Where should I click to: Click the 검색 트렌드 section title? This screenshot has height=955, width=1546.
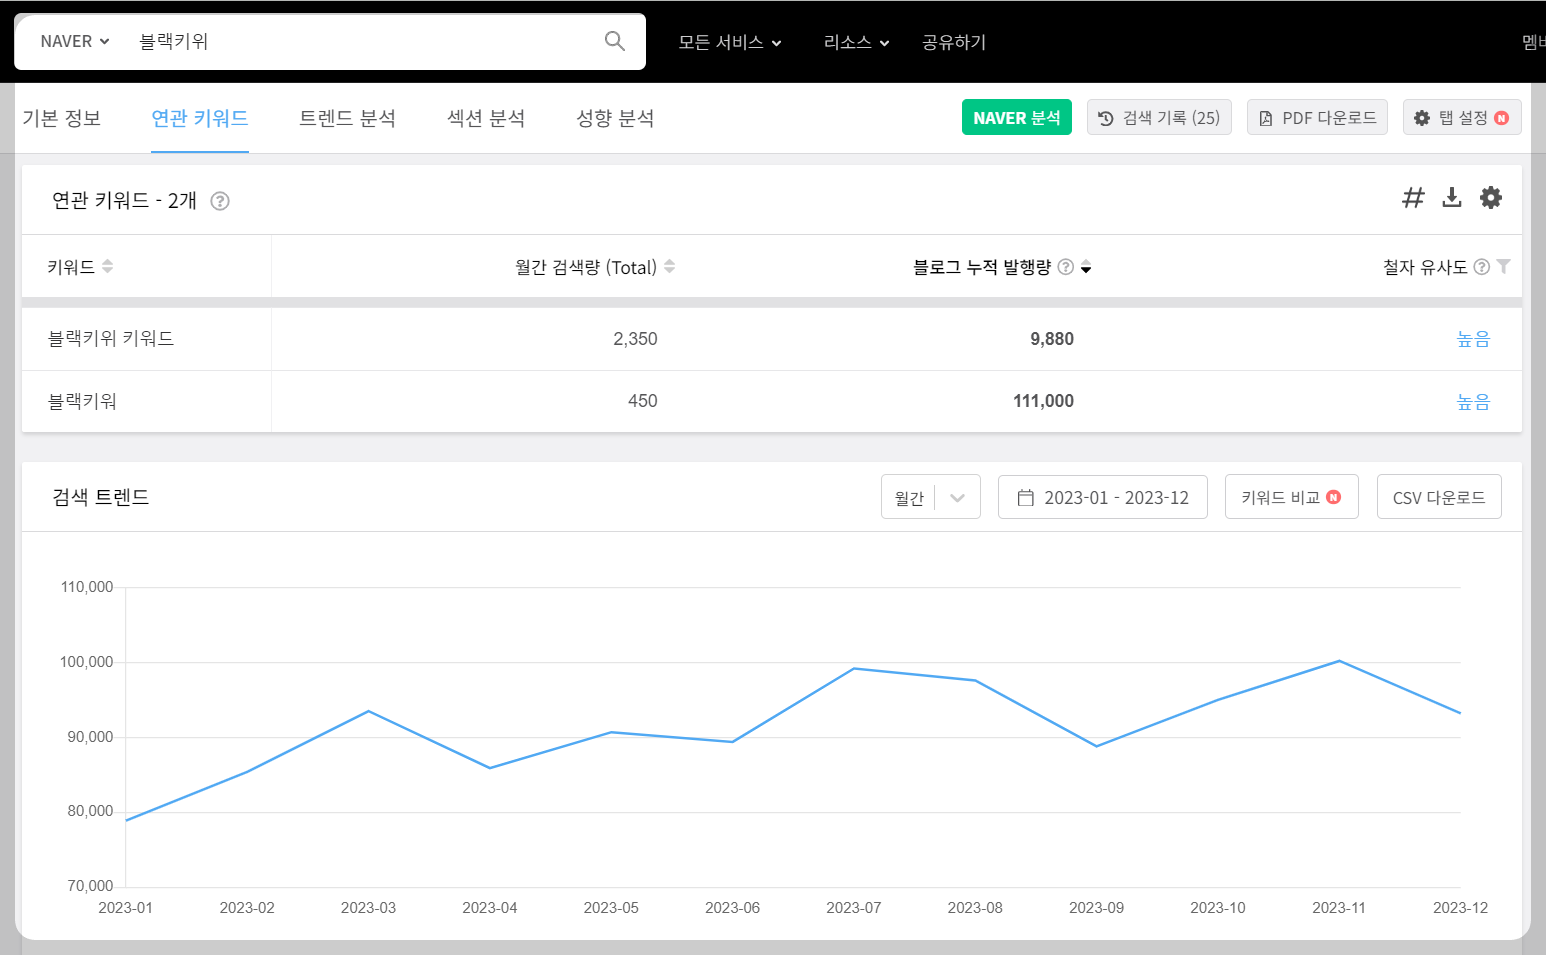pos(101,497)
